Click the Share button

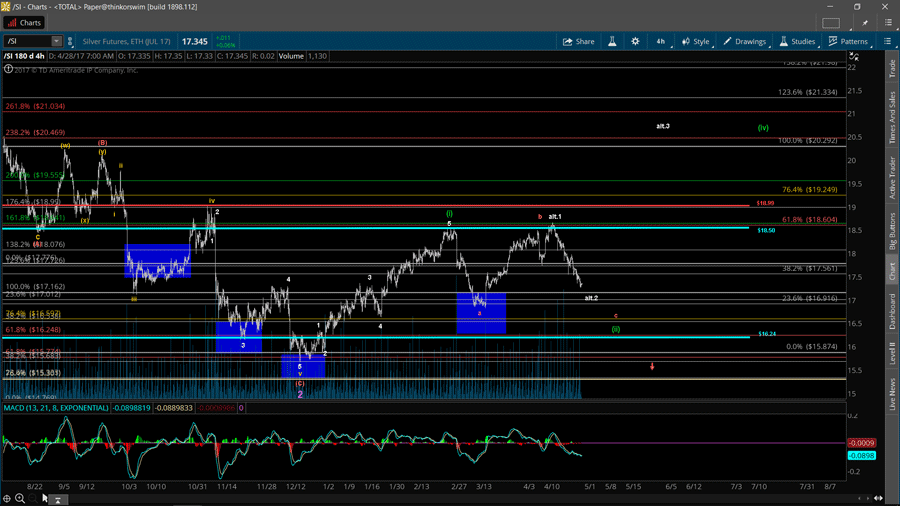pyautogui.click(x=578, y=42)
